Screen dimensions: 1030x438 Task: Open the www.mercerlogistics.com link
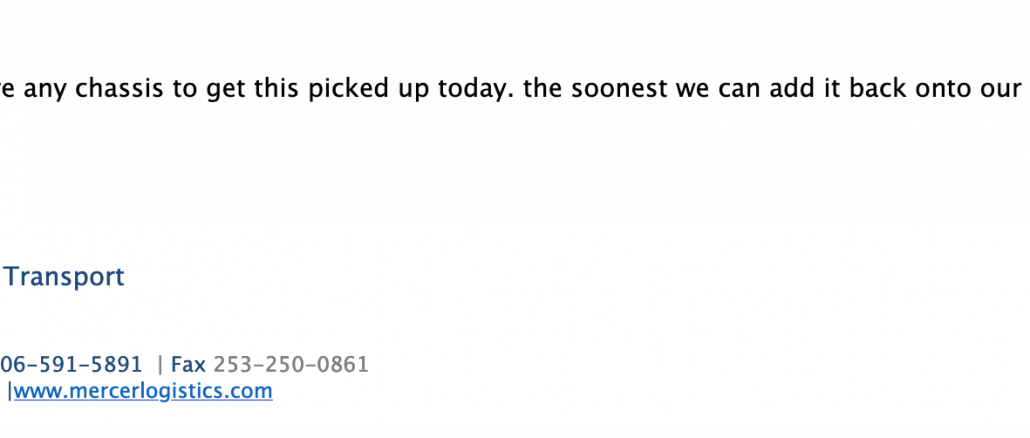(143, 391)
